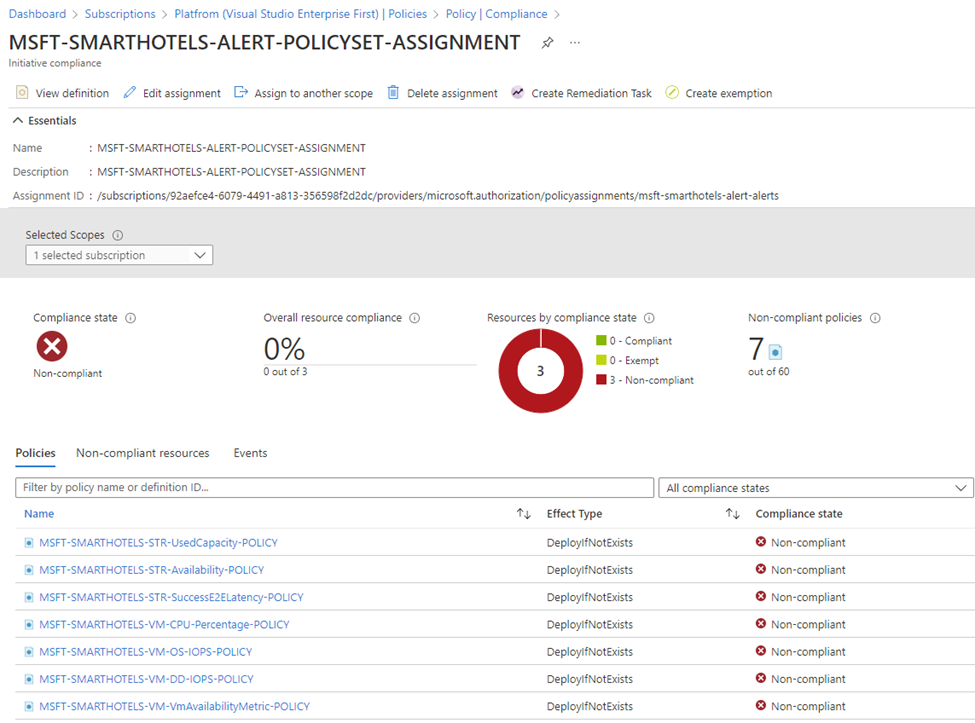The height and width of the screenshot is (723, 975).
Task: Open MSFT-SMARTHOTELS-VM-DD-IOPS-POLICY link
Action: click(x=146, y=679)
